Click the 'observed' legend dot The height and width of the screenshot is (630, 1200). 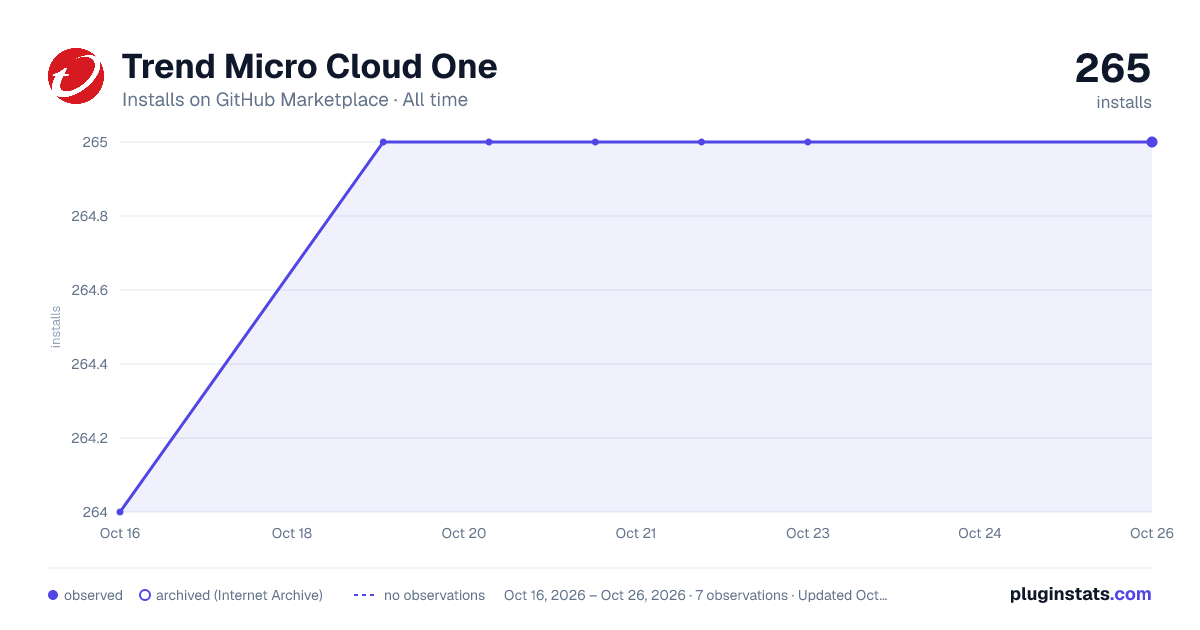click(53, 595)
